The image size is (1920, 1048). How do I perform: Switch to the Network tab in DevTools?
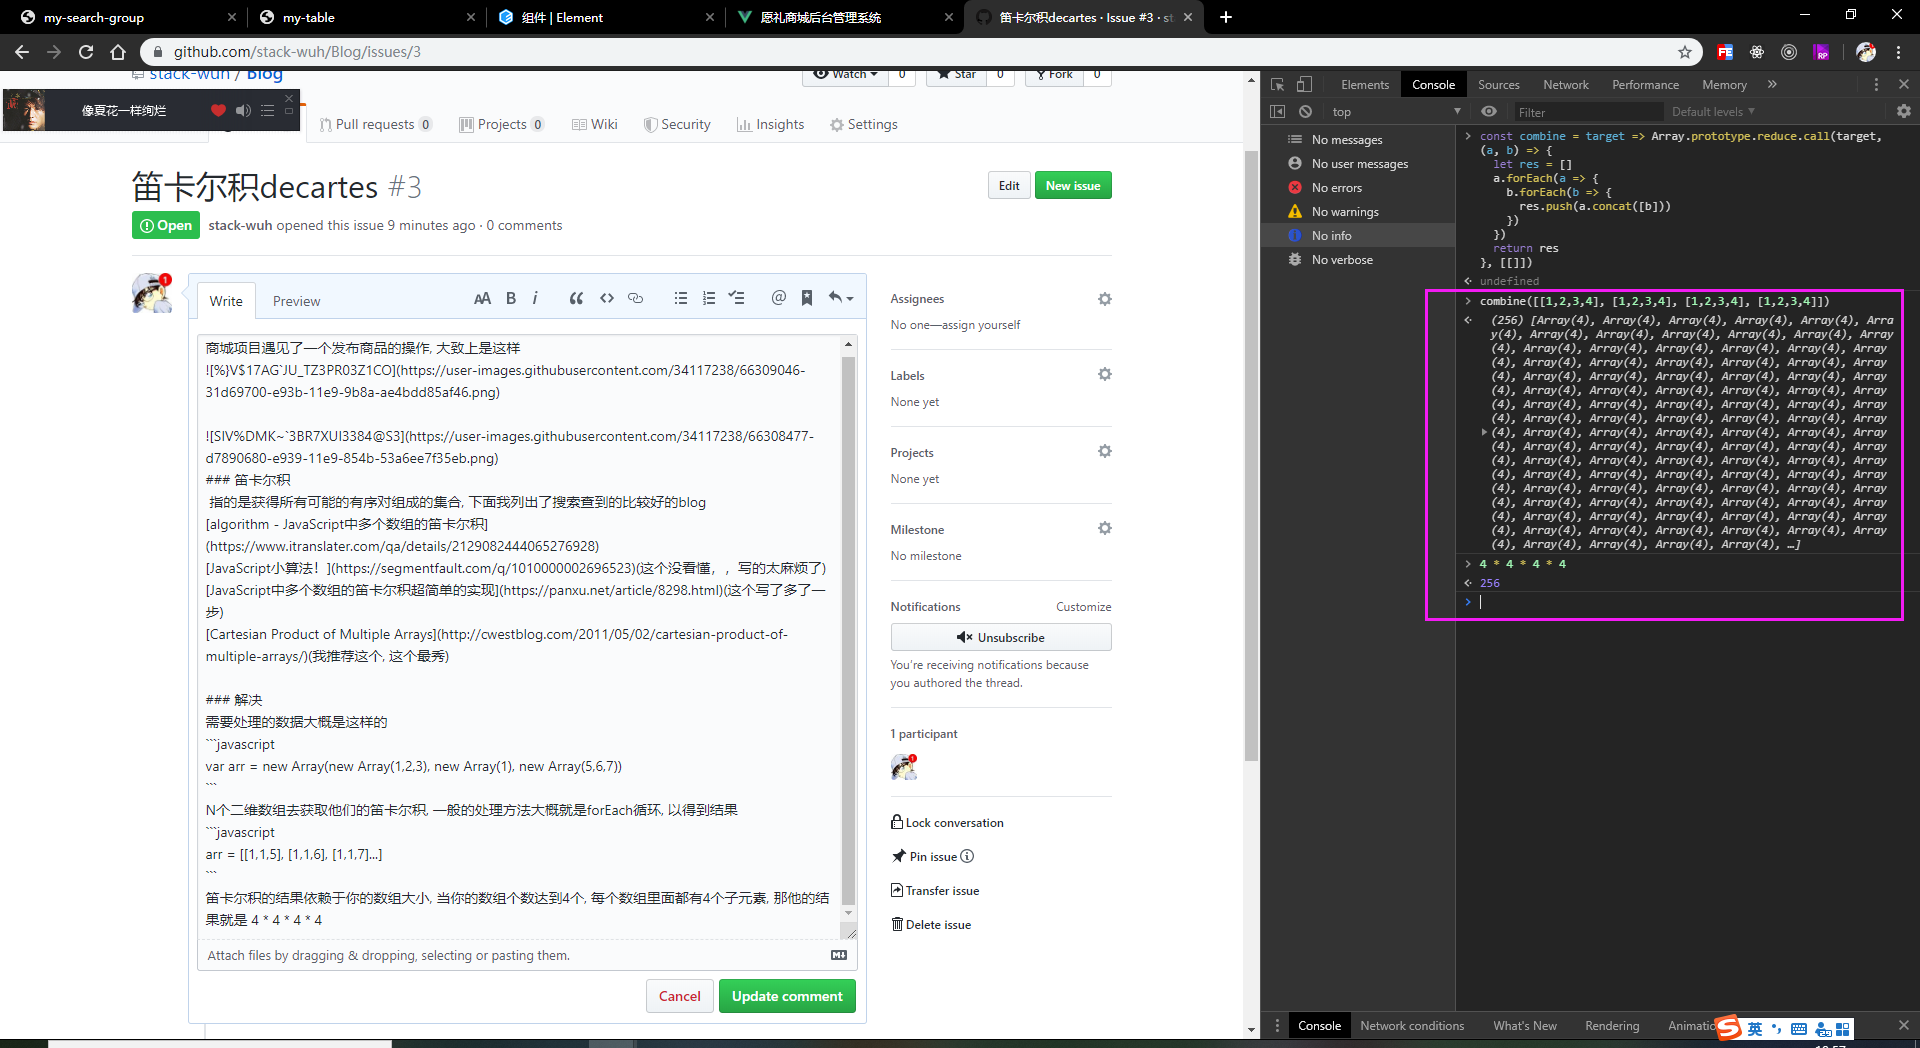pos(1565,85)
